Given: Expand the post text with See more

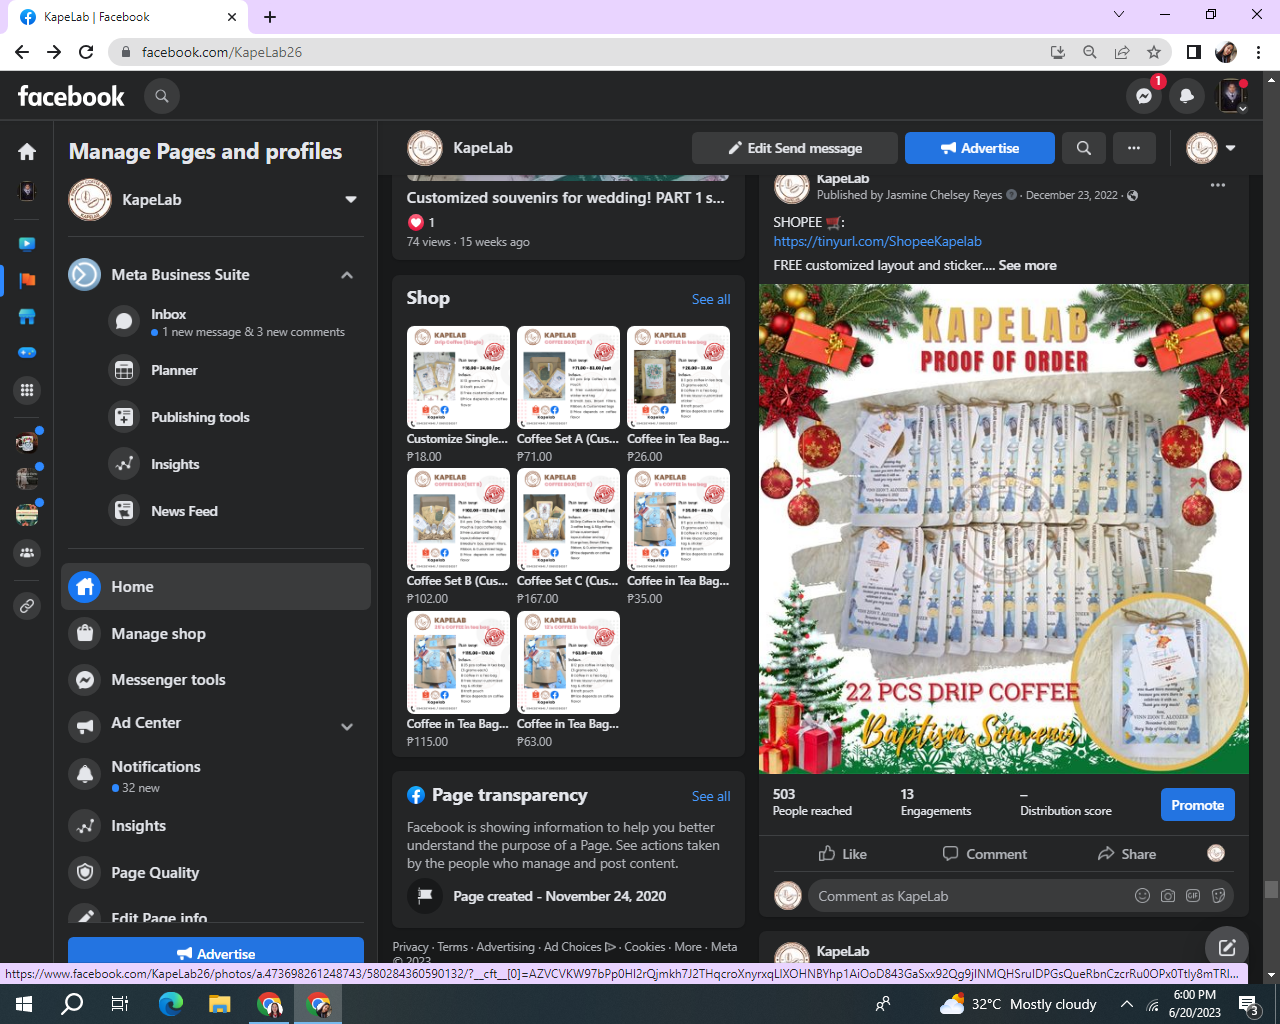Looking at the screenshot, I should pyautogui.click(x=1027, y=265).
